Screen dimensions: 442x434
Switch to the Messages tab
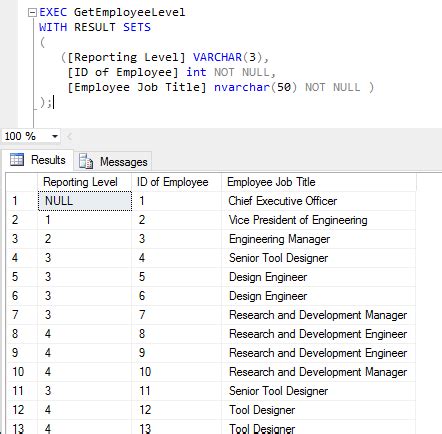click(113, 161)
